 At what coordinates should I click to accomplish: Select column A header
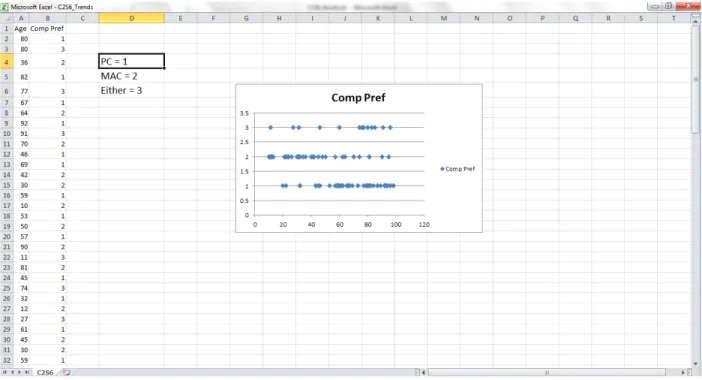(21, 18)
